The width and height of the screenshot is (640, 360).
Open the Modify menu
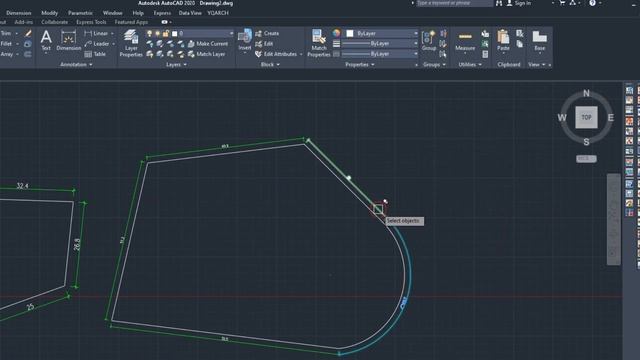(x=49, y=13)
